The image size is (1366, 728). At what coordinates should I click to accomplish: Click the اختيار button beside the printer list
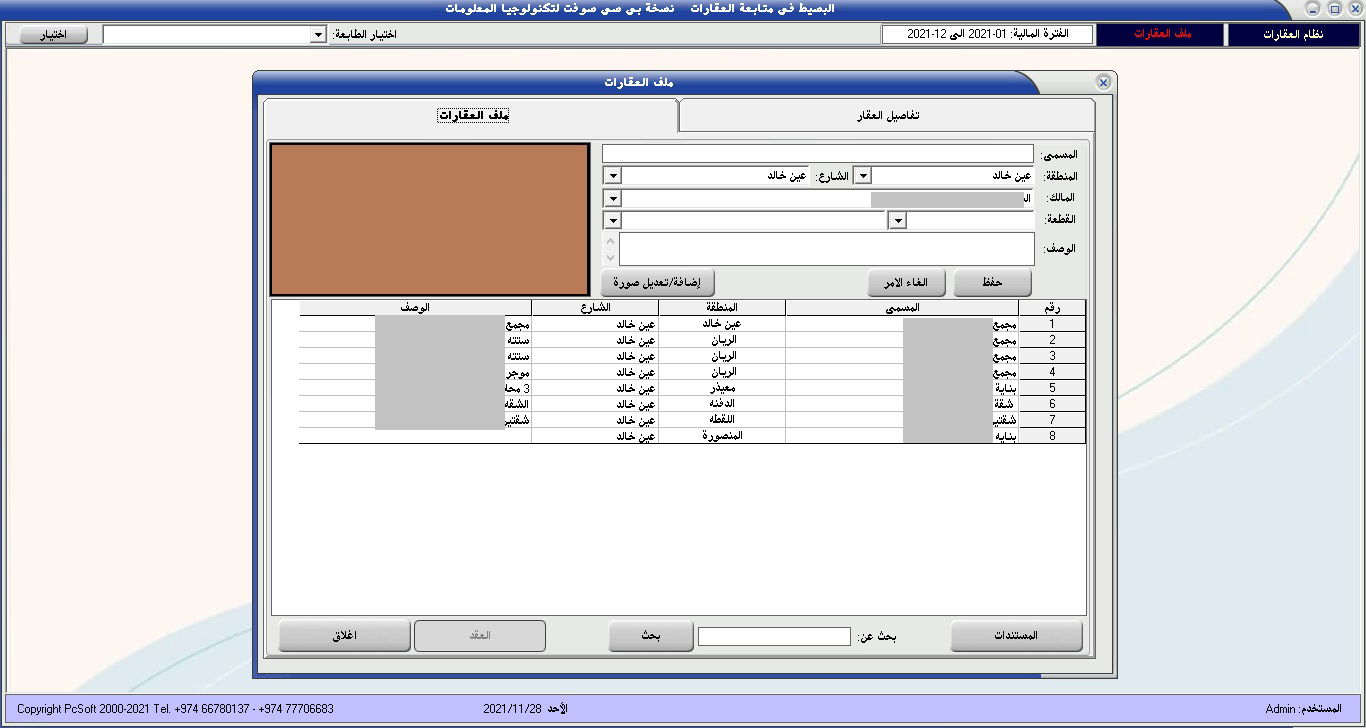tap(52, 35)
